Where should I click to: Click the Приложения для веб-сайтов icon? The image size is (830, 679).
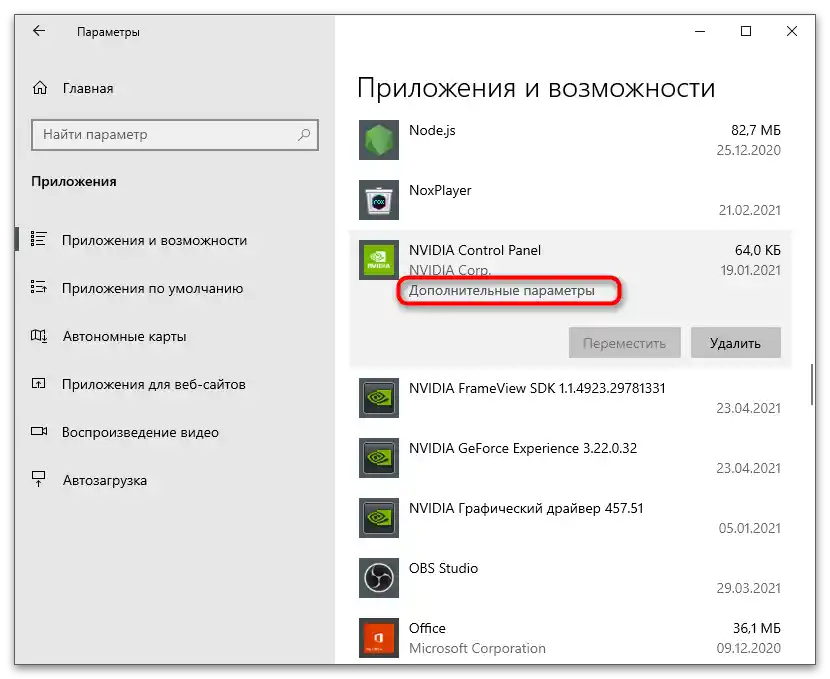click(x=39, y=384)
